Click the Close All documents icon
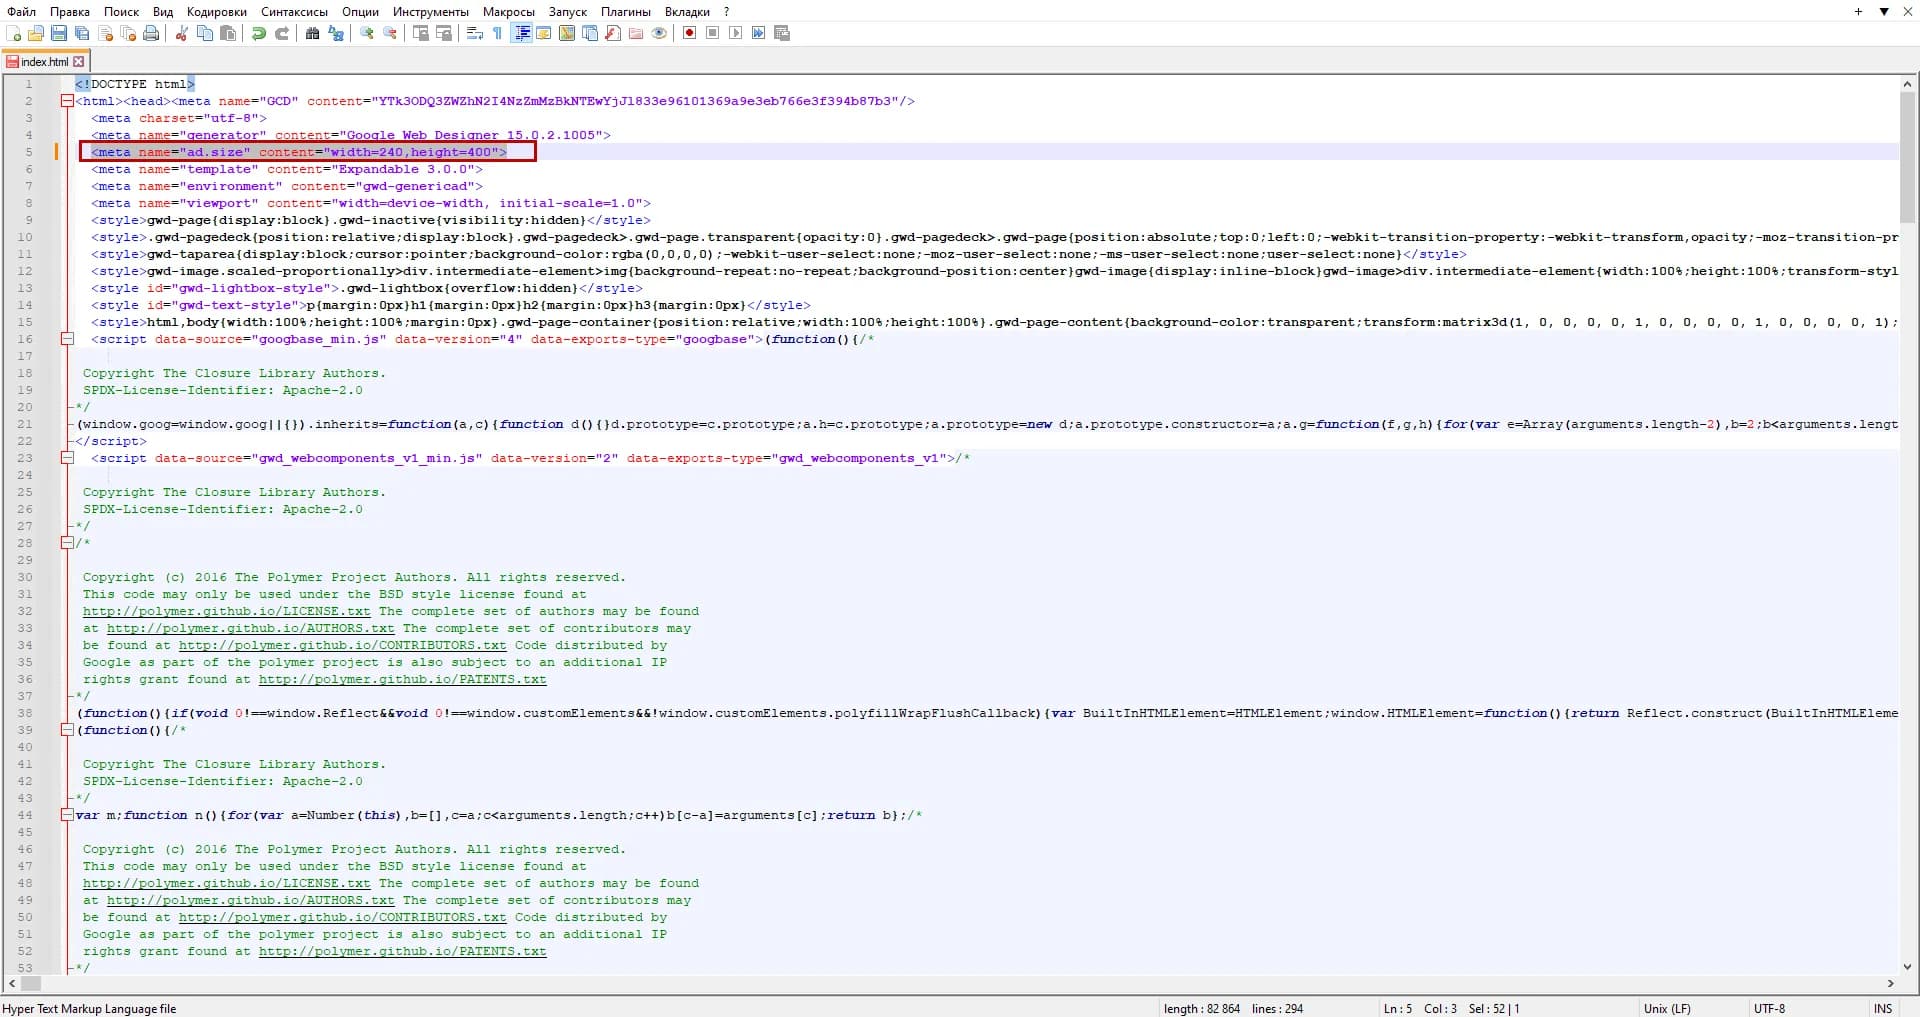The width and height of the screenshot is (1920, 1017). coord(128,33)
